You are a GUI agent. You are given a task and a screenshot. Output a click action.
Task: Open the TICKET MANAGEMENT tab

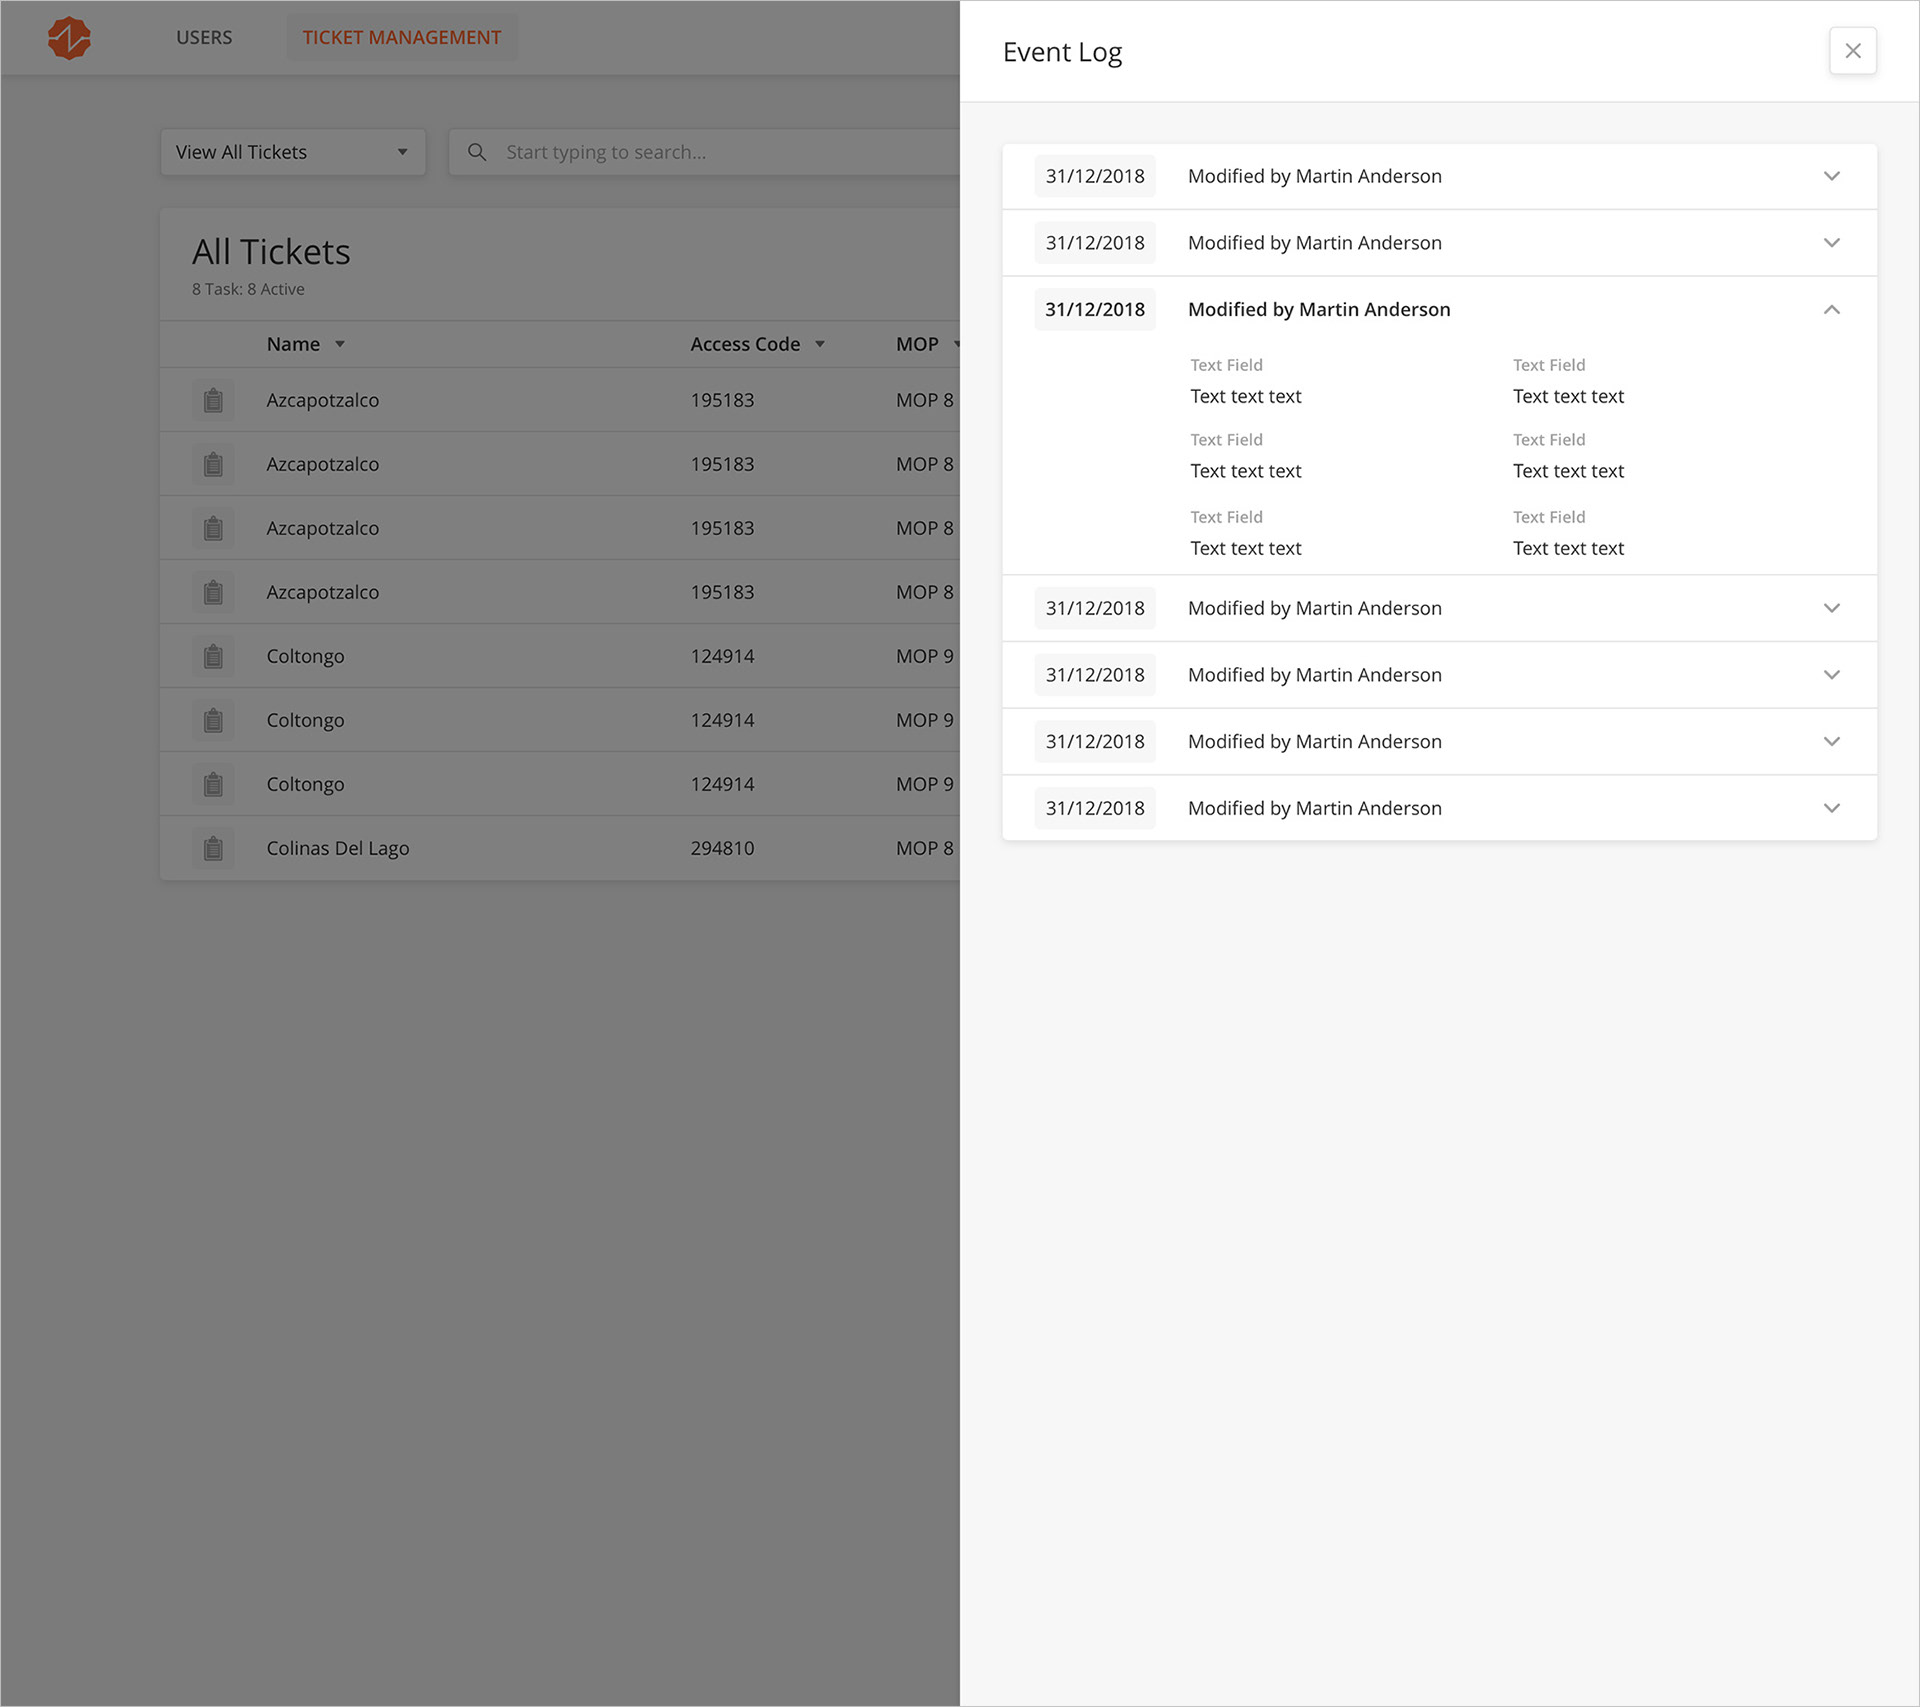point(402,37)
